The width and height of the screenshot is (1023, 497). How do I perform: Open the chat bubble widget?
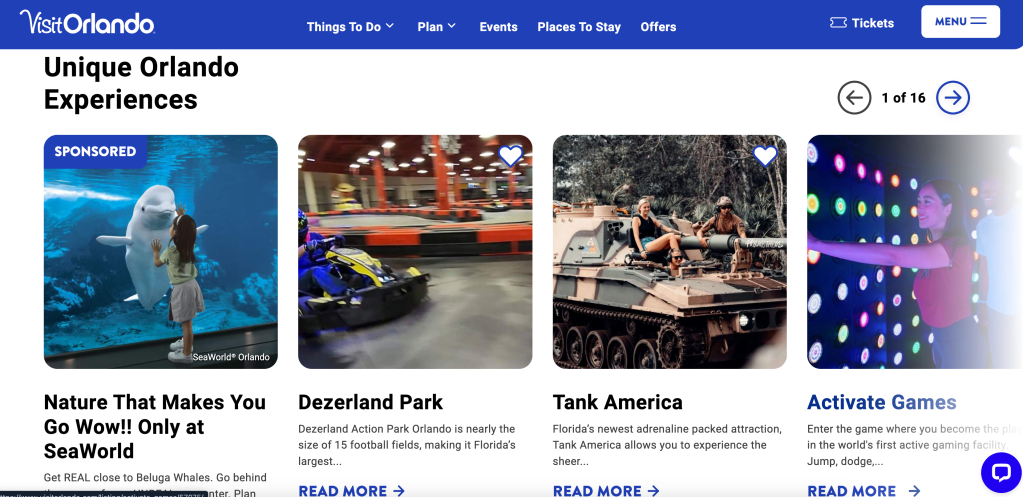1001,472
